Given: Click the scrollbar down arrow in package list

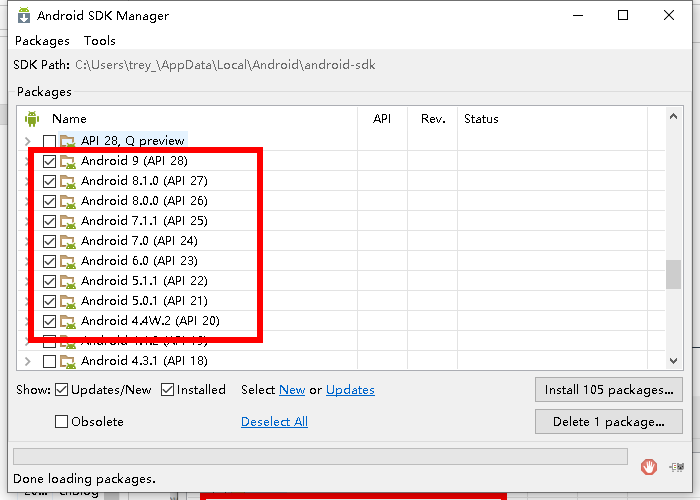Looking at the screenshot, I should [674, 360].
